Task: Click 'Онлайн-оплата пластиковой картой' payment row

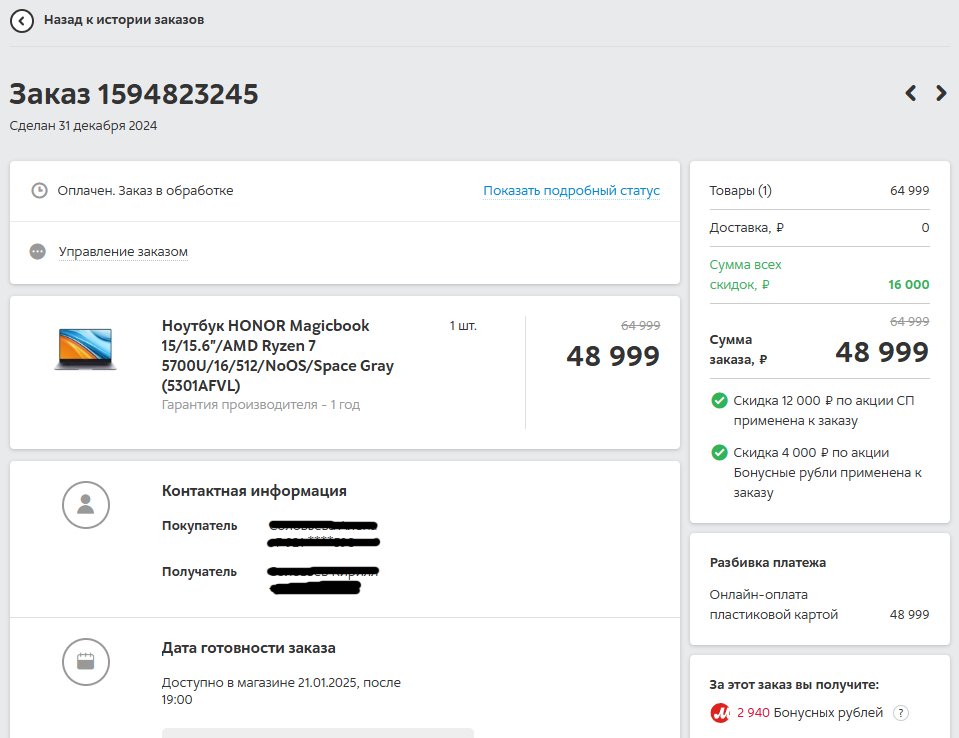Action: coord(819,604)
